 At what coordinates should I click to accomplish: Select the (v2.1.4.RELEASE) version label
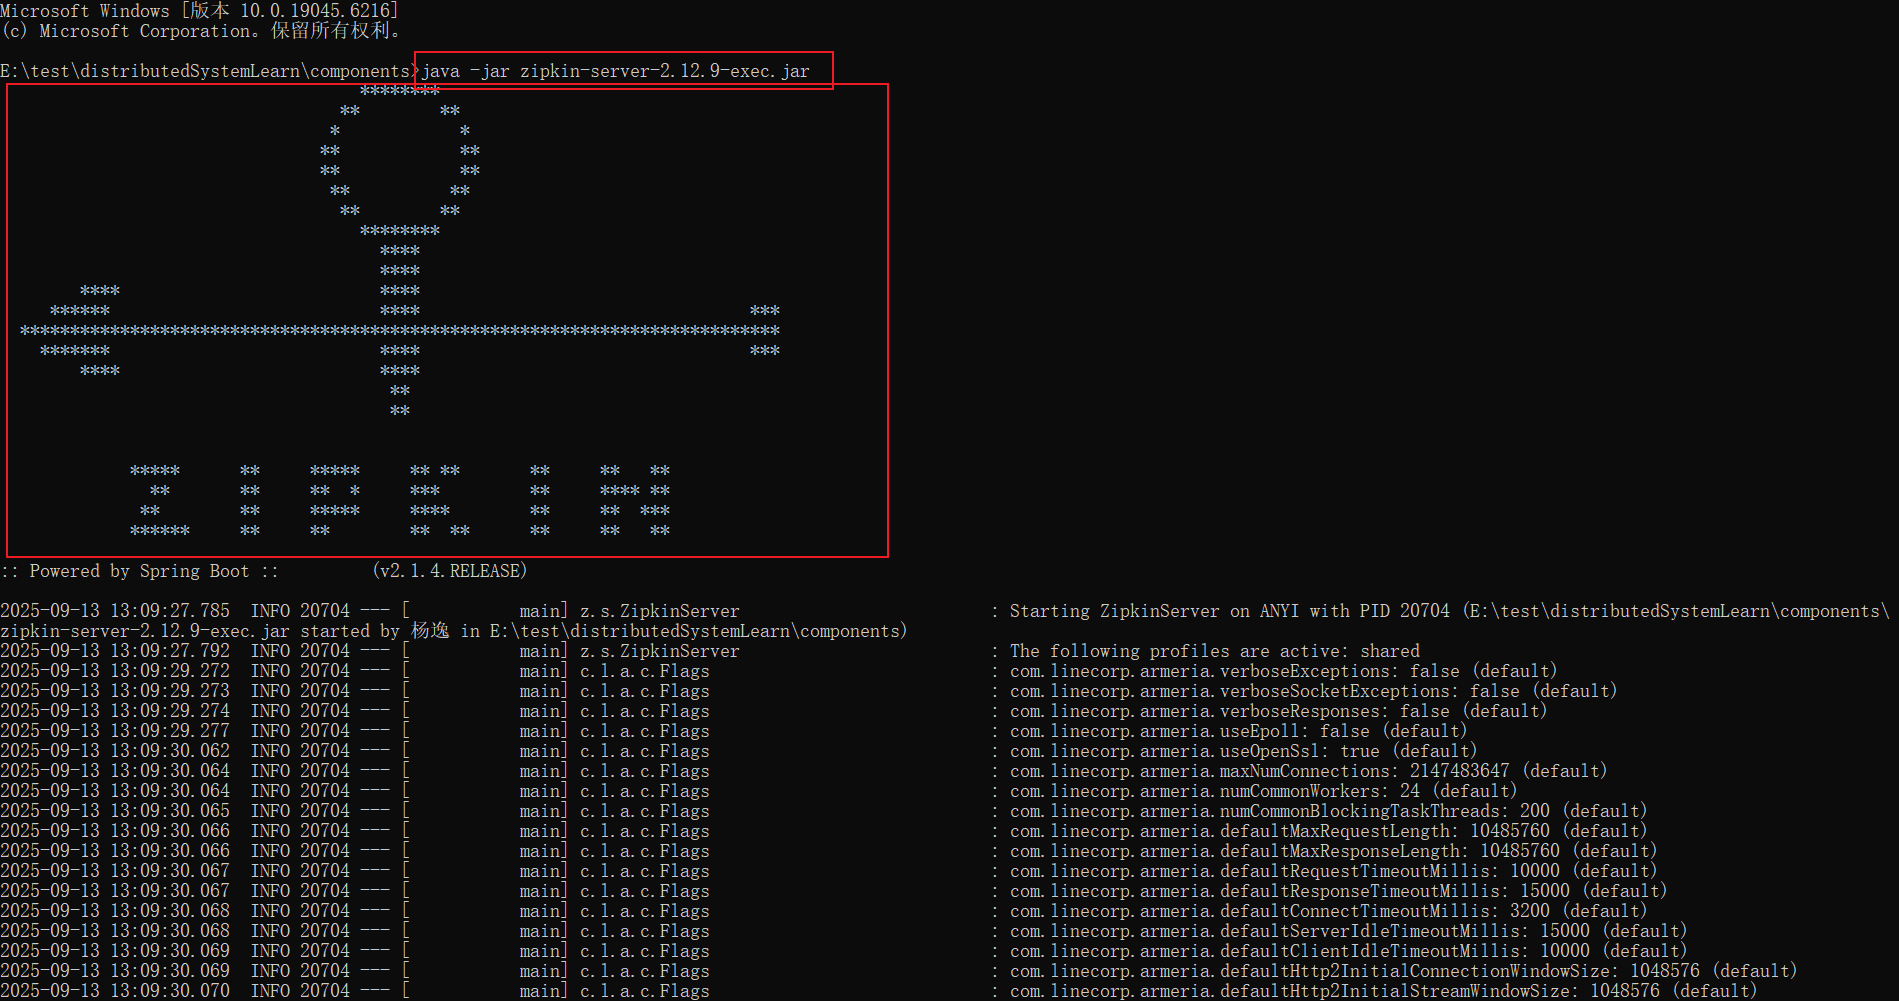[x=449, y=571]
